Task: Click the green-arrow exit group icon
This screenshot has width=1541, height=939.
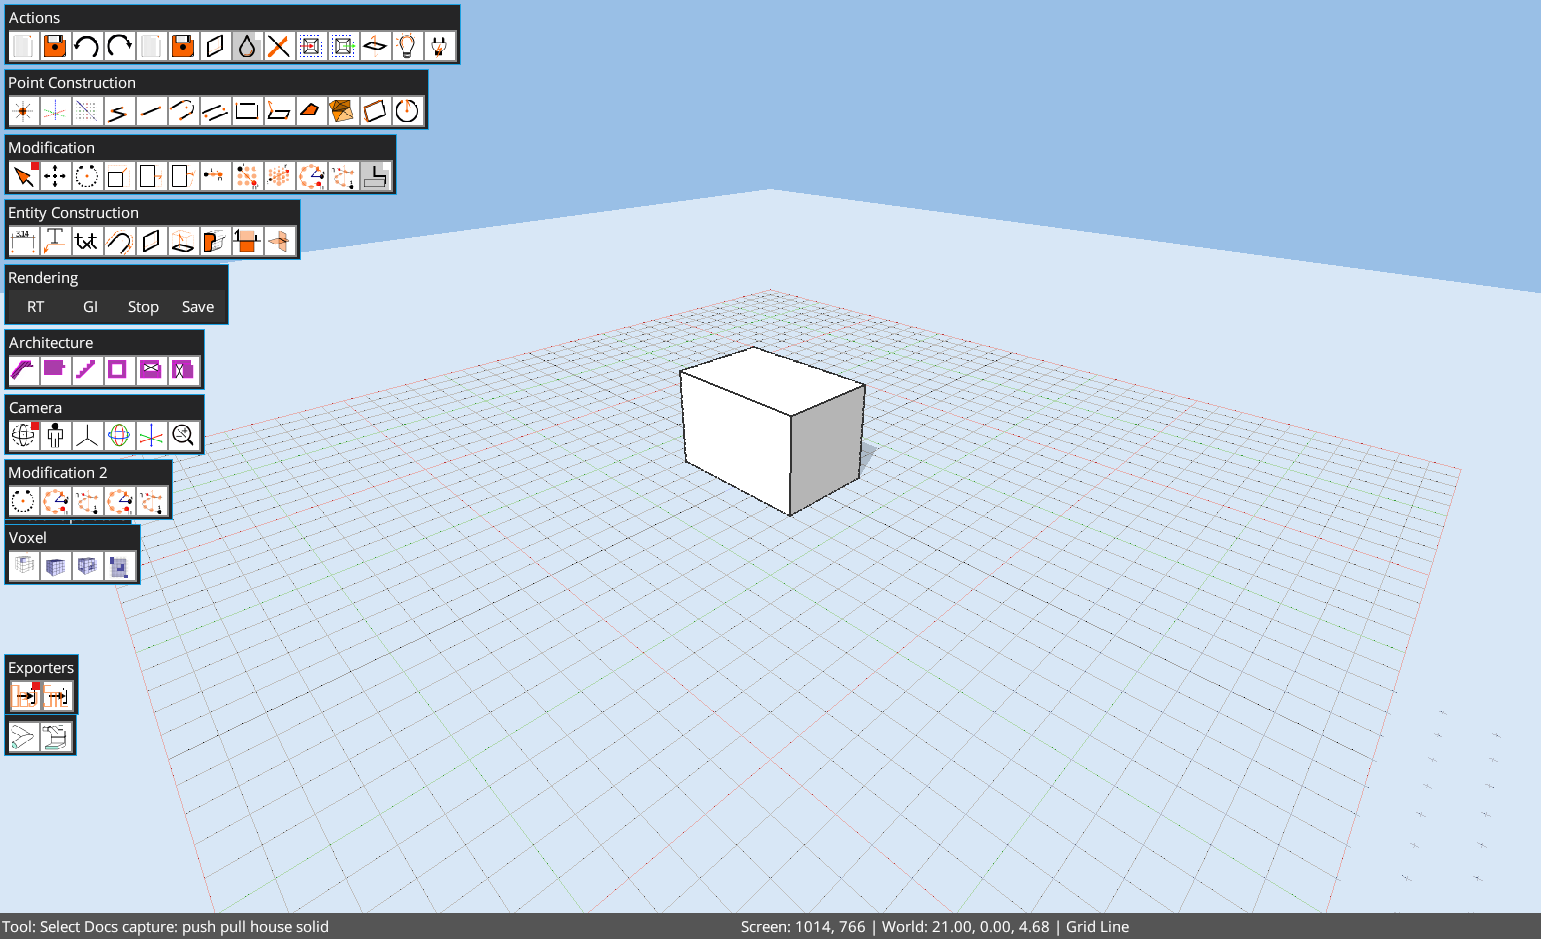Action: [343, 46]
